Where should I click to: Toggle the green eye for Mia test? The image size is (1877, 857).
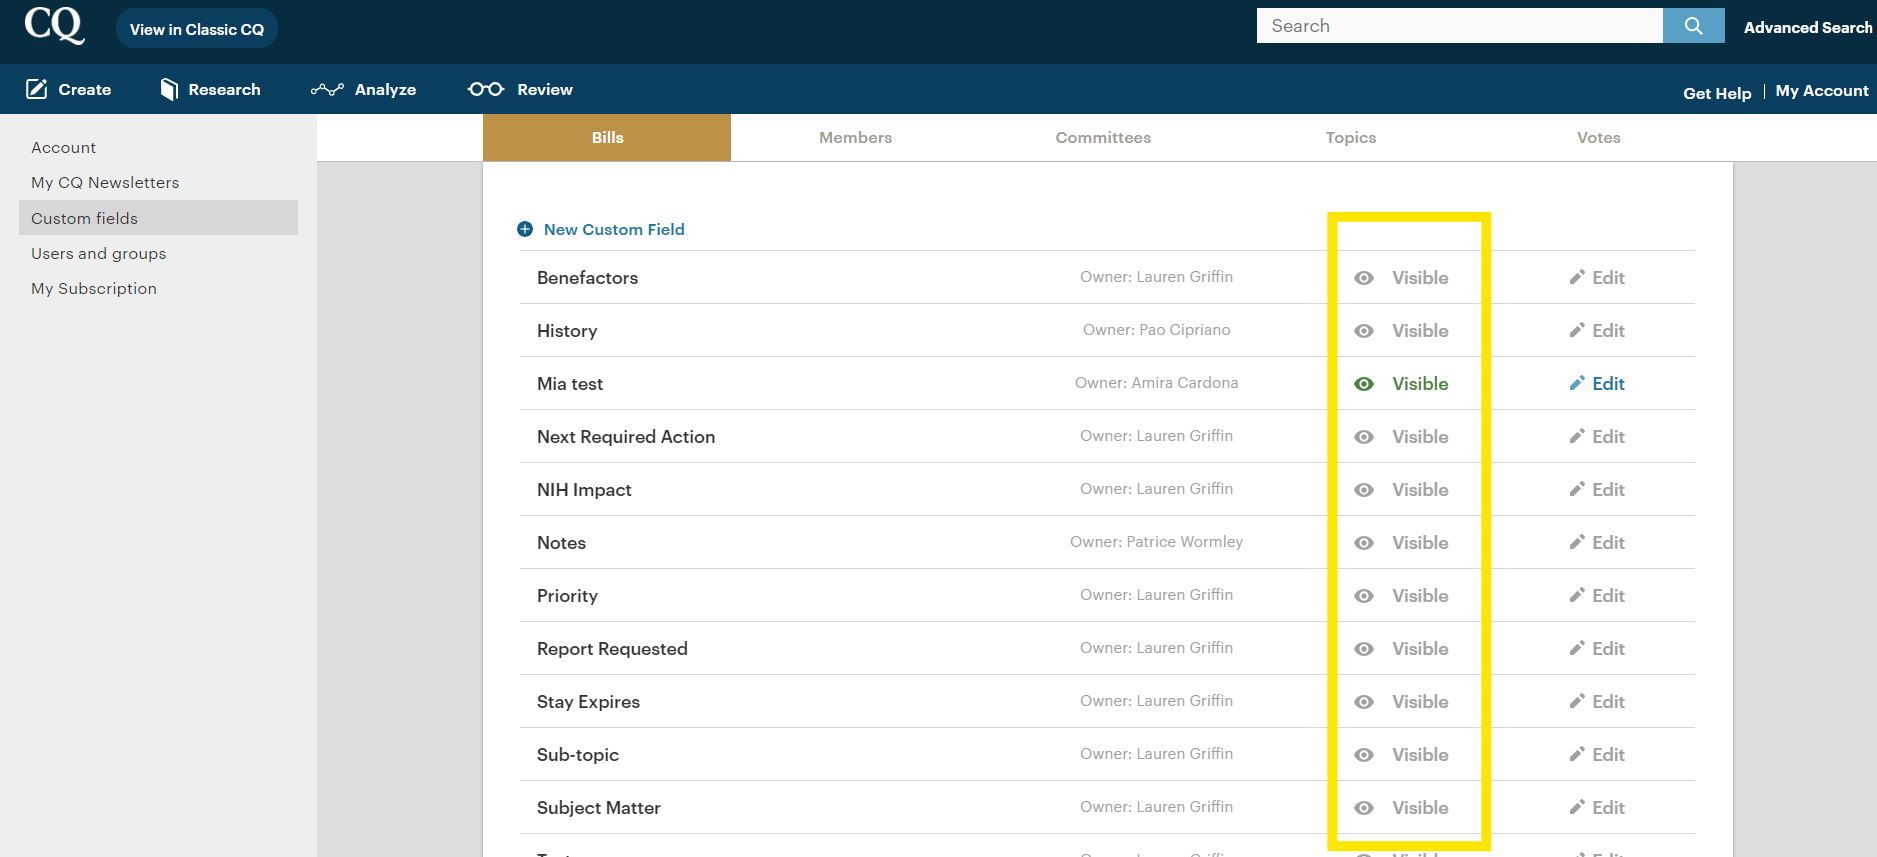click(1364, 384)
